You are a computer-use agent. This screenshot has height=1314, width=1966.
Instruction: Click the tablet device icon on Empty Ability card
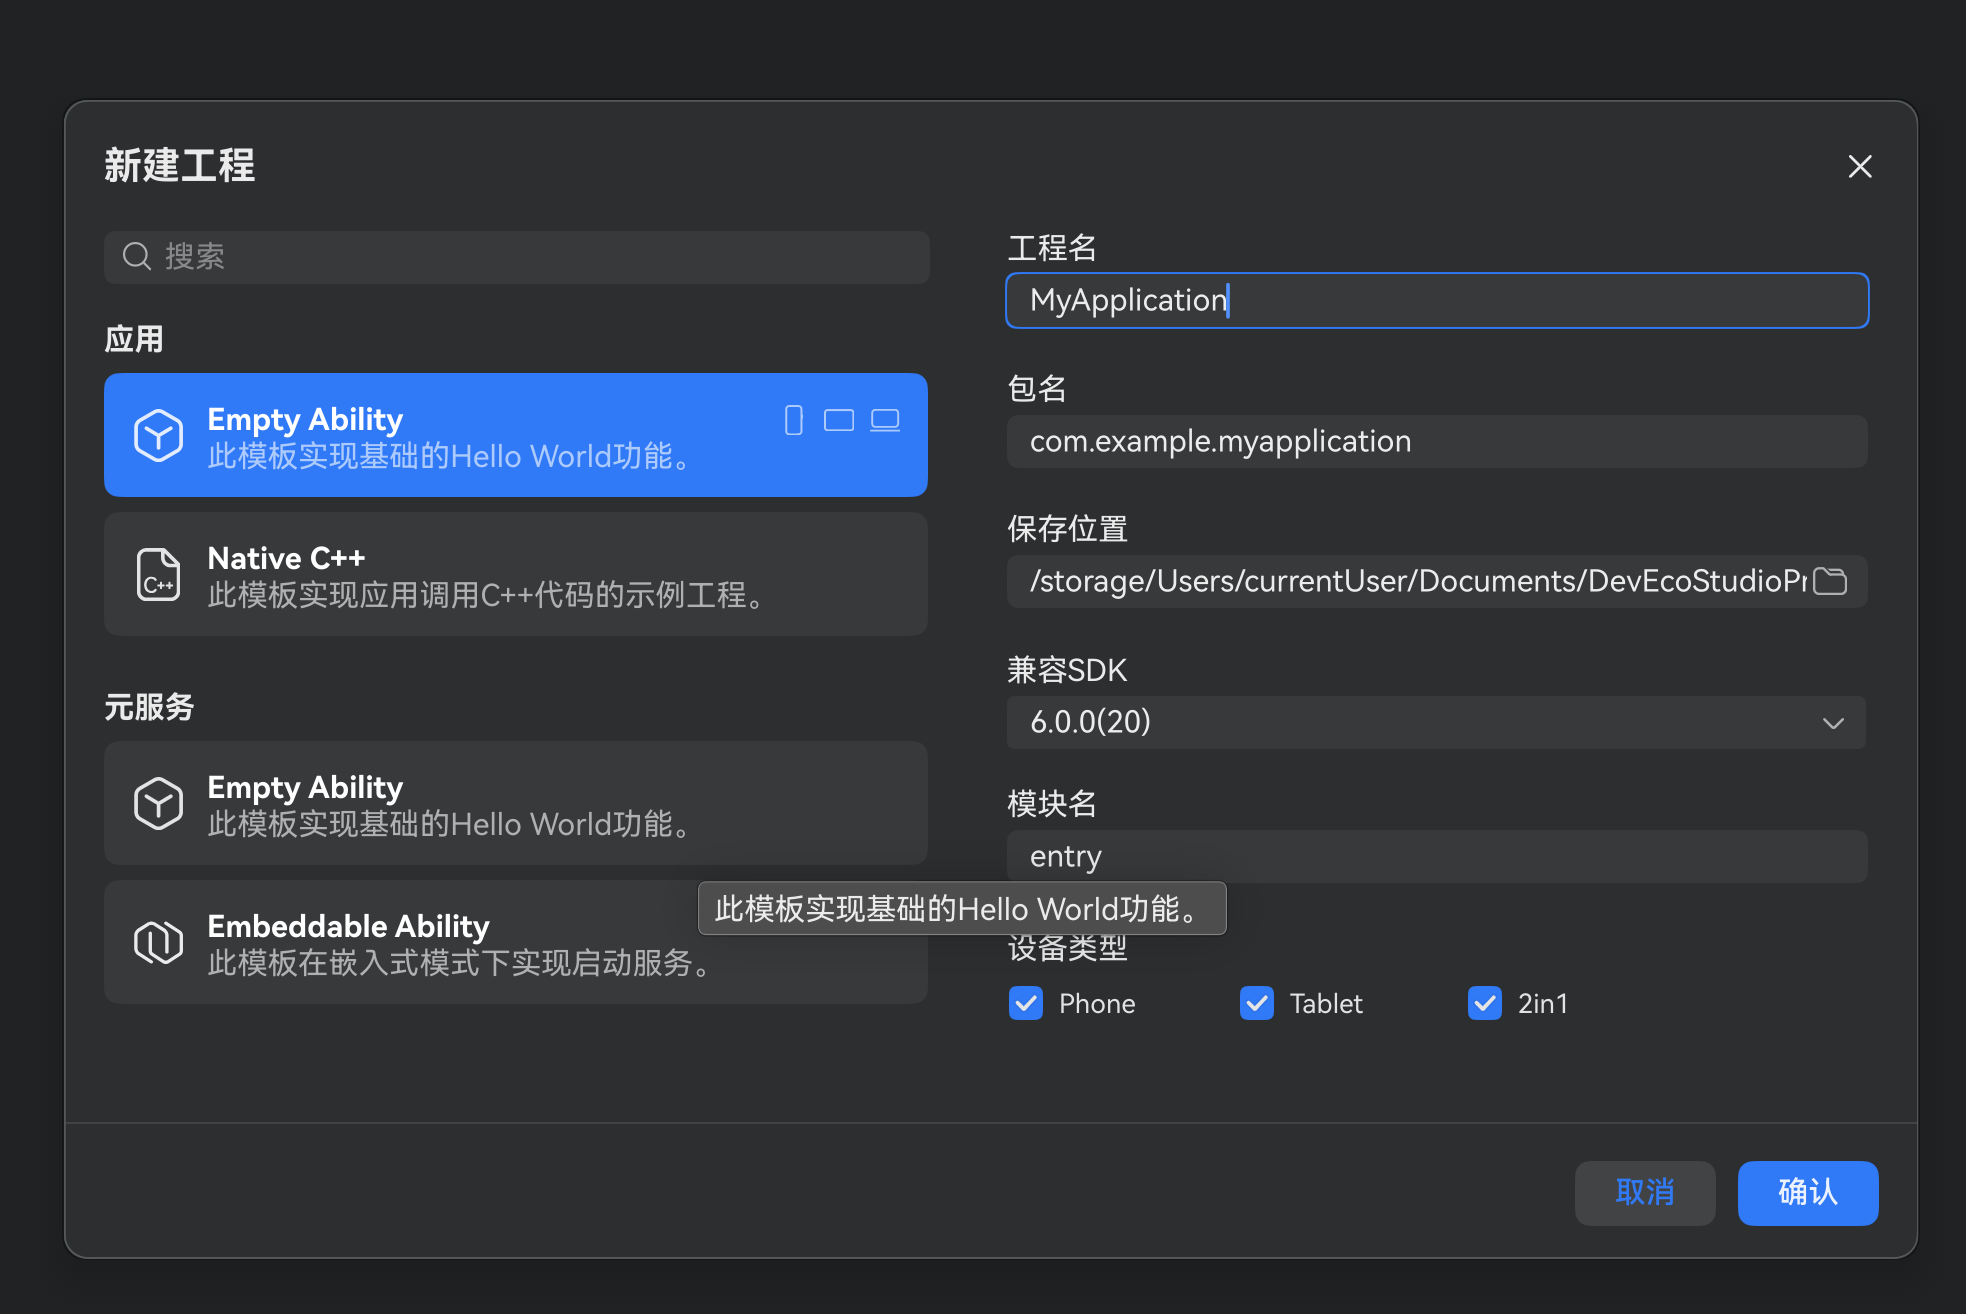click(839, 421)
